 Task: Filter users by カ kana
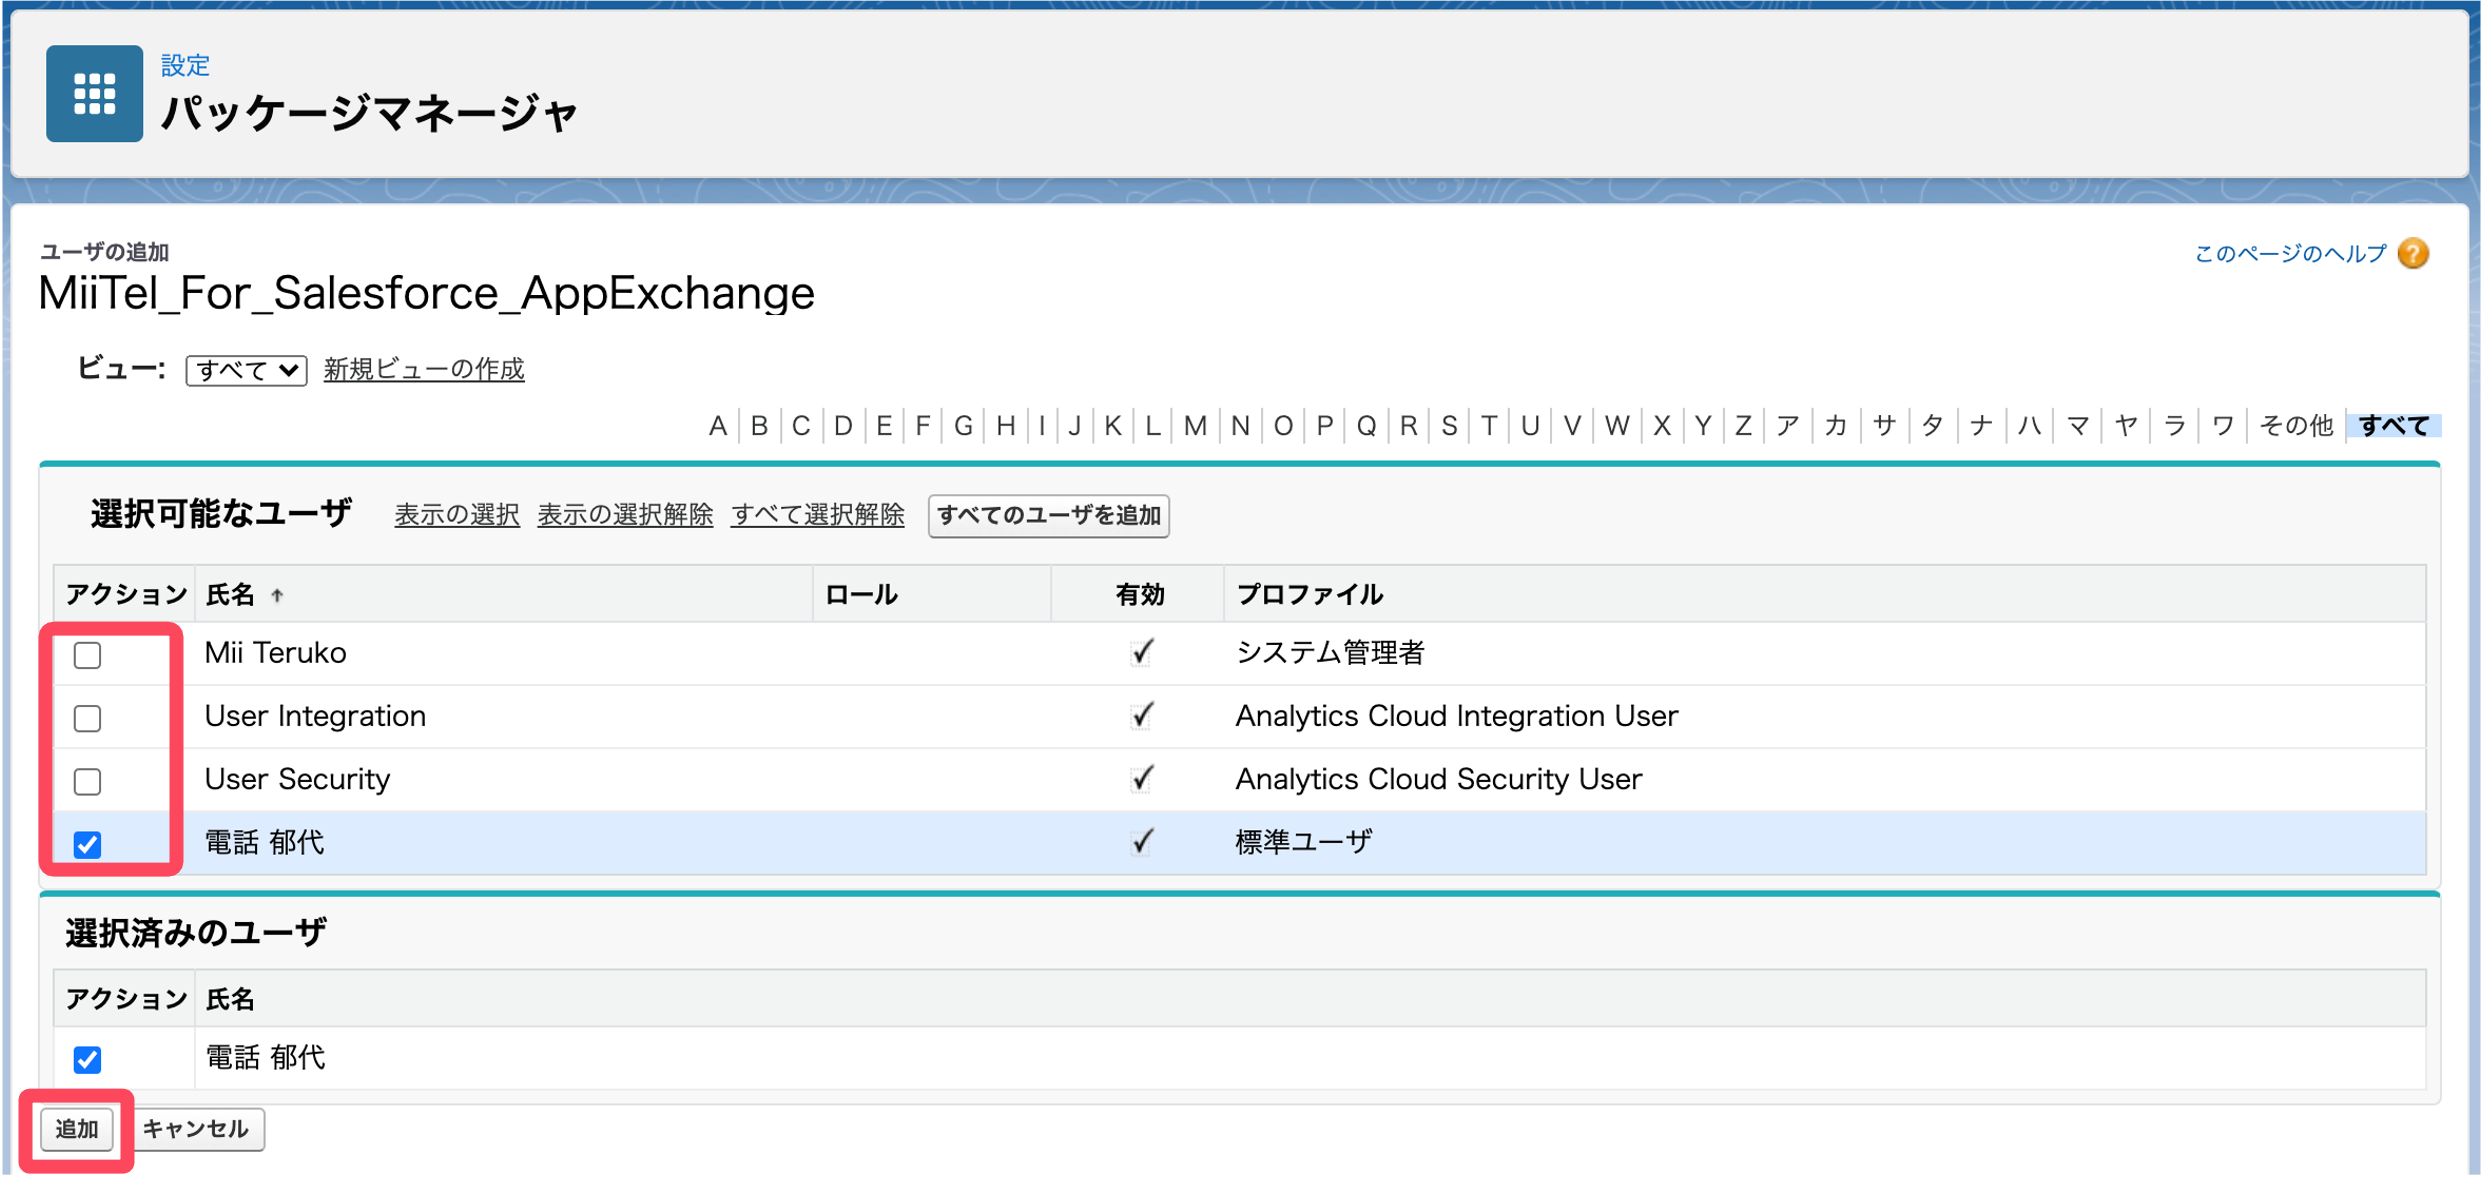pyautogui.click(x=1836, y=426)
